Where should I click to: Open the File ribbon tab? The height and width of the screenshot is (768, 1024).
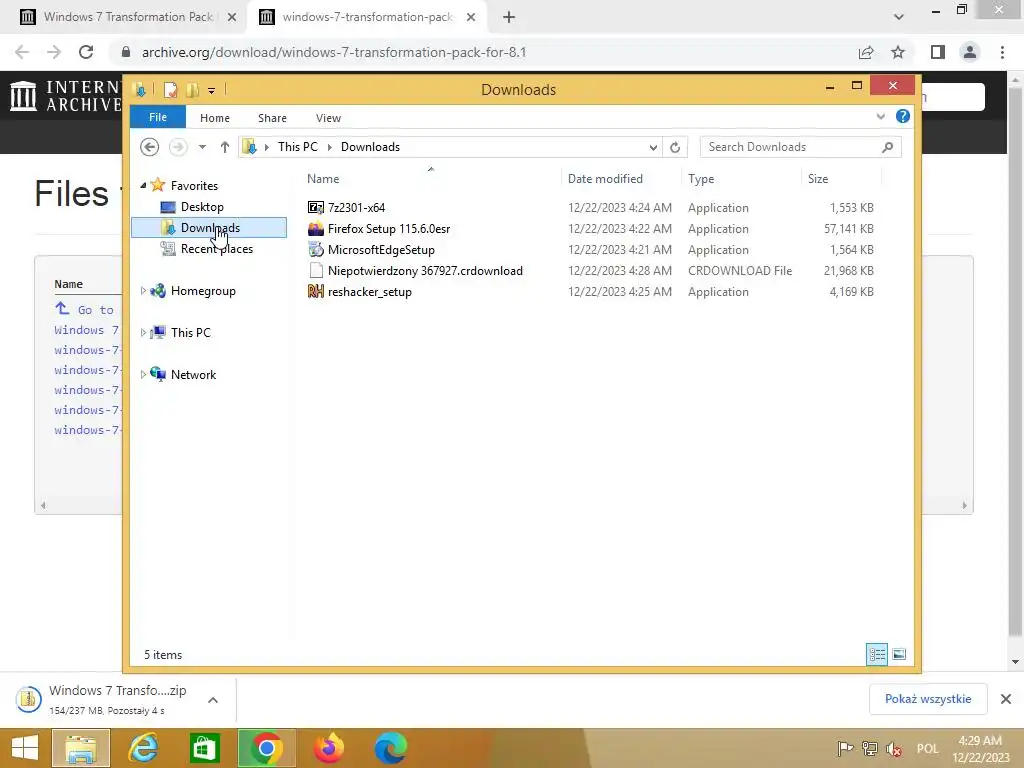(157, 117)
